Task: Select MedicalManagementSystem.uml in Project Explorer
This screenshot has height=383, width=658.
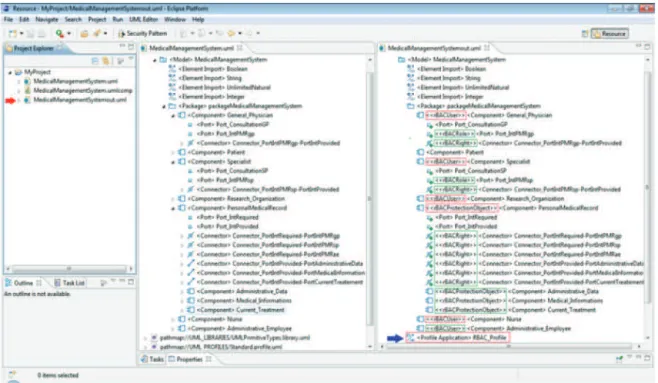Action: (x=76, y=81)
